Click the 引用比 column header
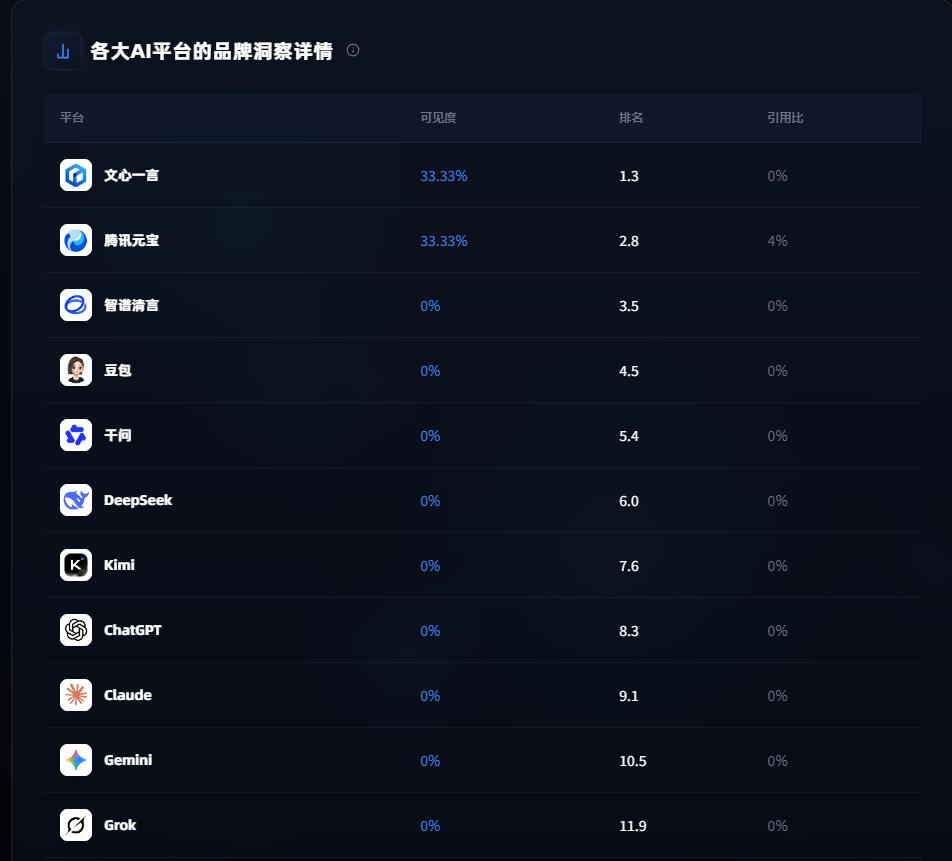Screen dimensions: 952x861 click(x=785, y=118)
